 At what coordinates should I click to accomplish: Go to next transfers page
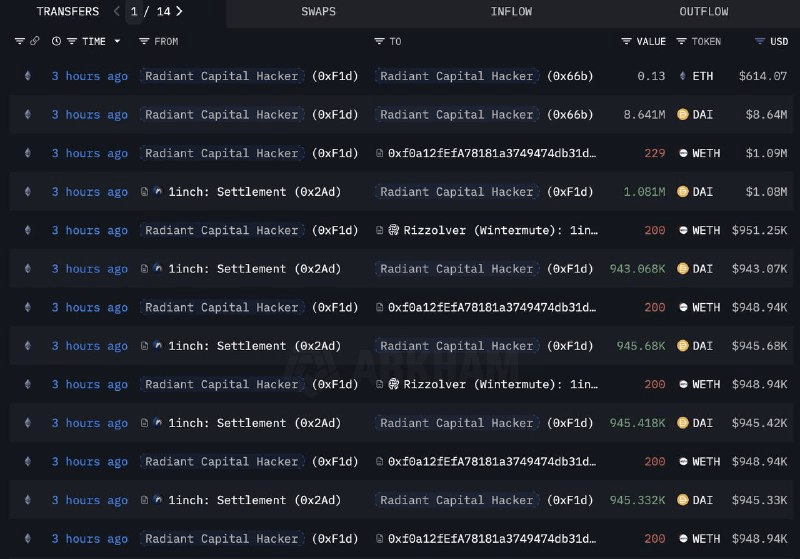pyautogui.click(x=179, y=11)
